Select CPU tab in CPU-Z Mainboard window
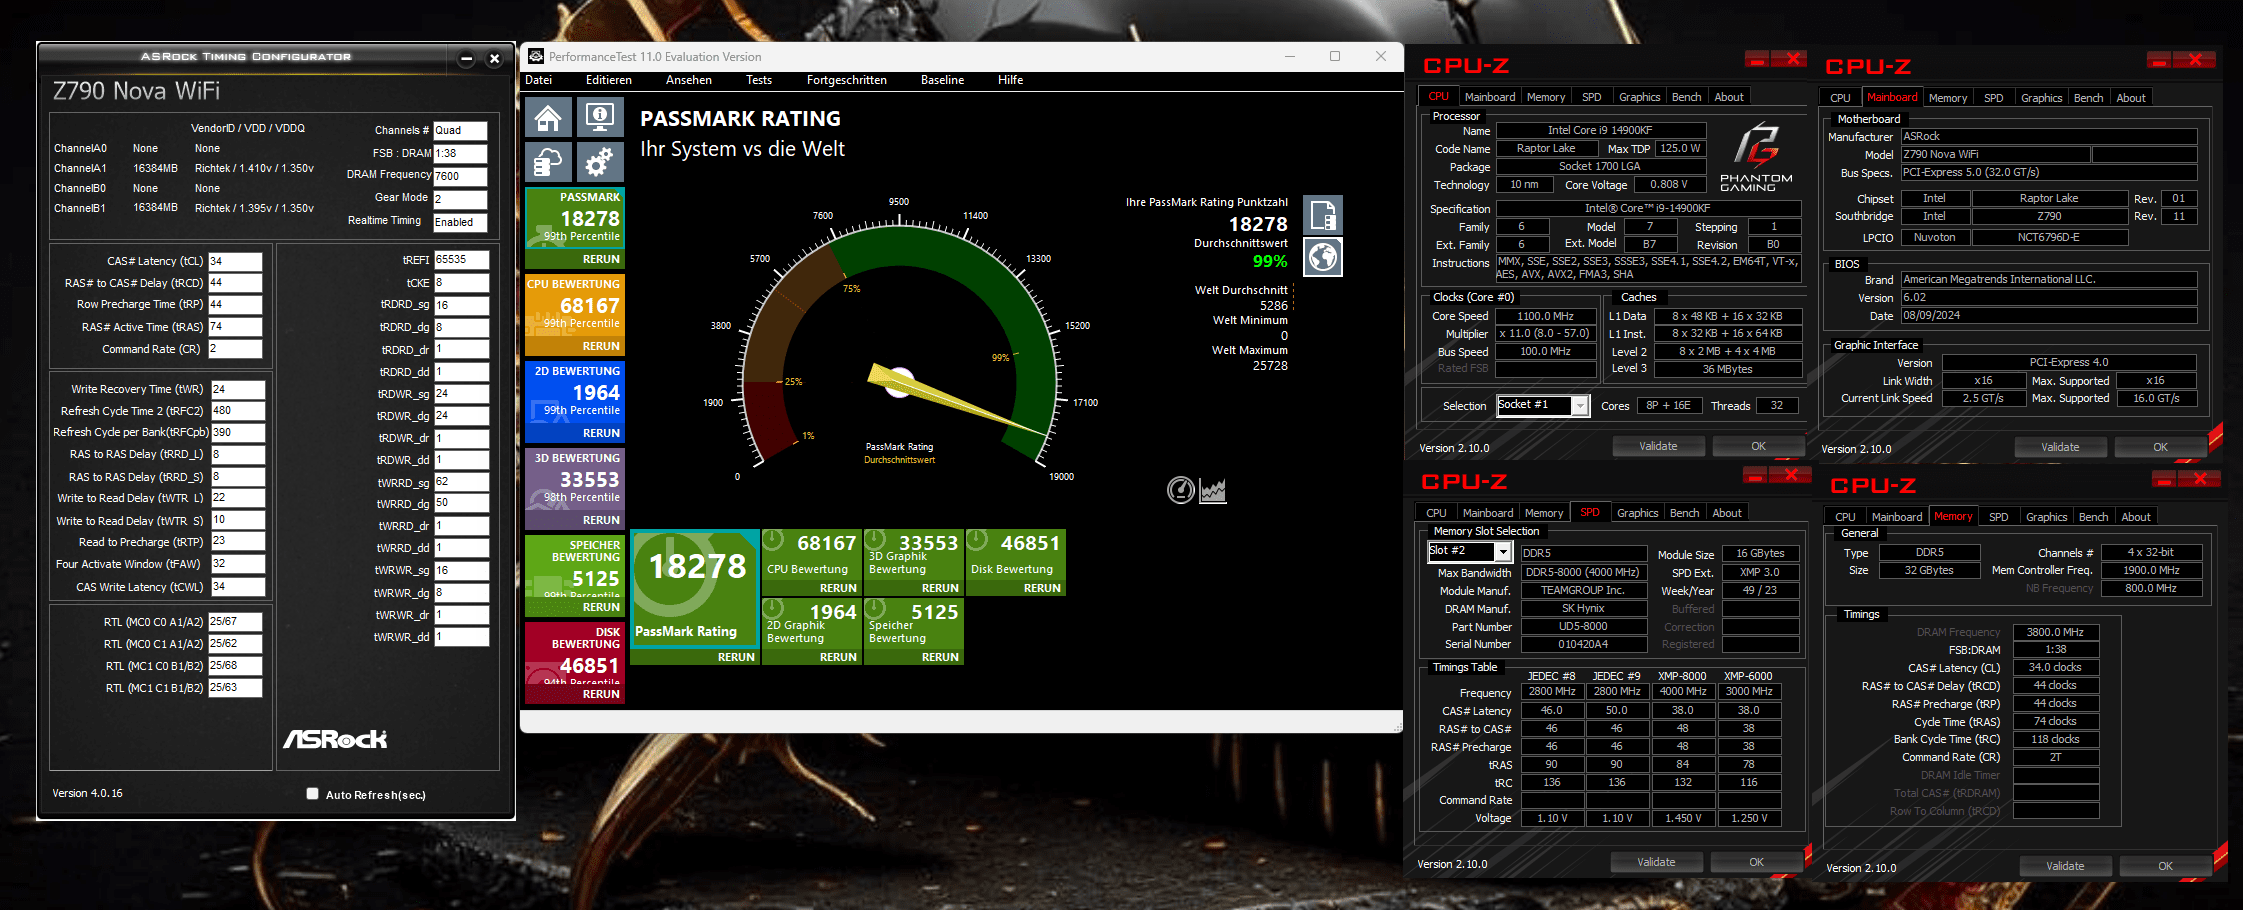 click(x=1840, y=98)
